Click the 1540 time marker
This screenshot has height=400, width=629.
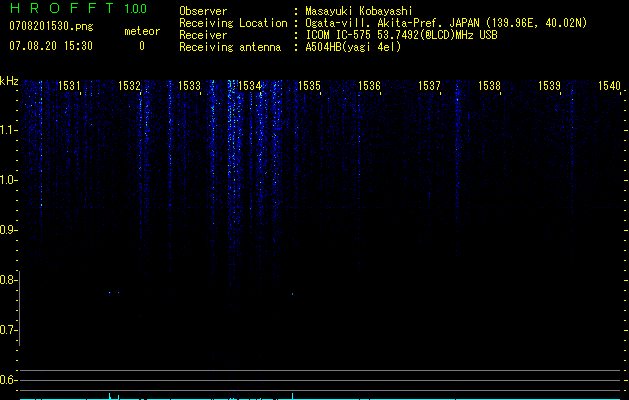(609, 85)
